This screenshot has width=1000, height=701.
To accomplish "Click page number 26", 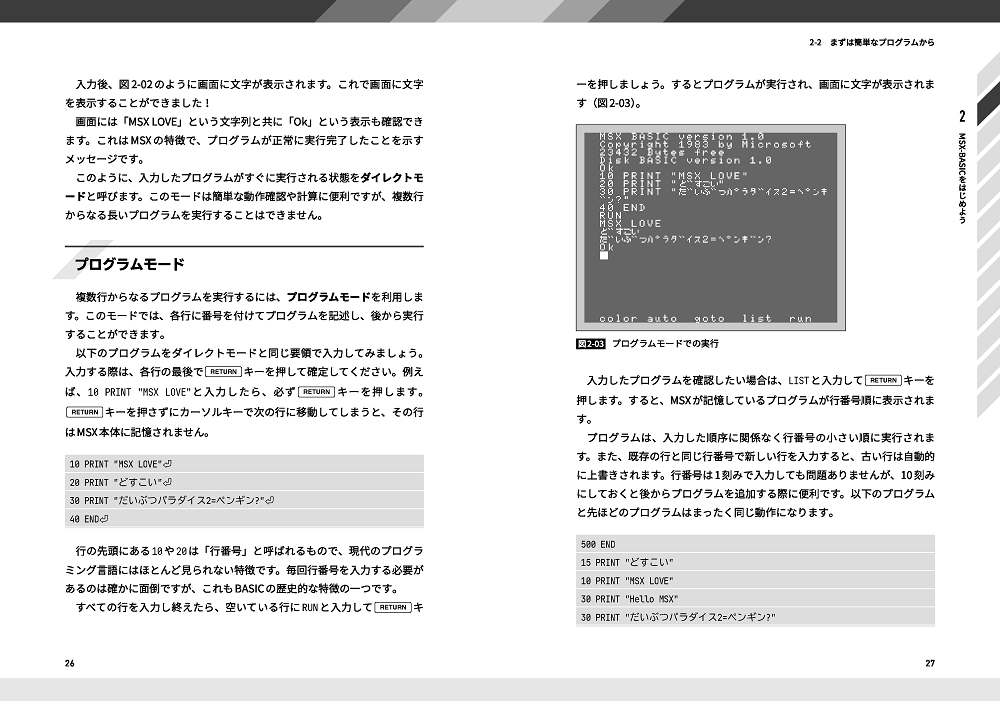I will [x=70, y=663].
